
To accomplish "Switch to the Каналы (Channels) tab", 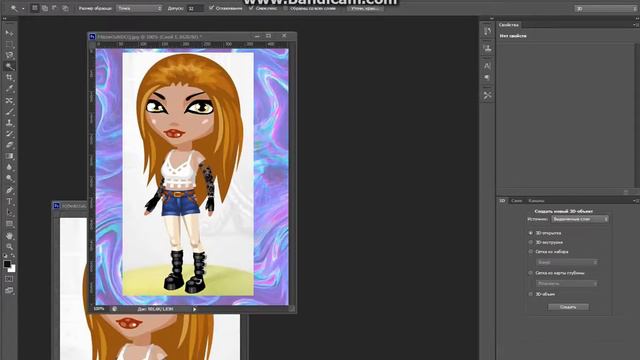I will (x=536, y=201).
